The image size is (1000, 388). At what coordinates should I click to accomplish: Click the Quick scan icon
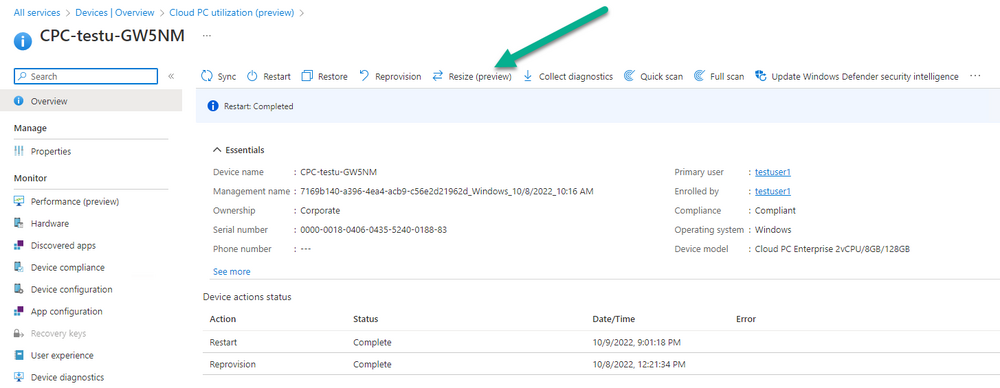pyautogui.click(x=629, y=77)
